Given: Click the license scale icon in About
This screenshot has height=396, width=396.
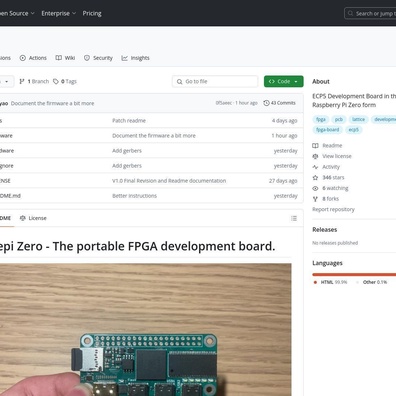Looking at the screenshot, I should (315, 156).
